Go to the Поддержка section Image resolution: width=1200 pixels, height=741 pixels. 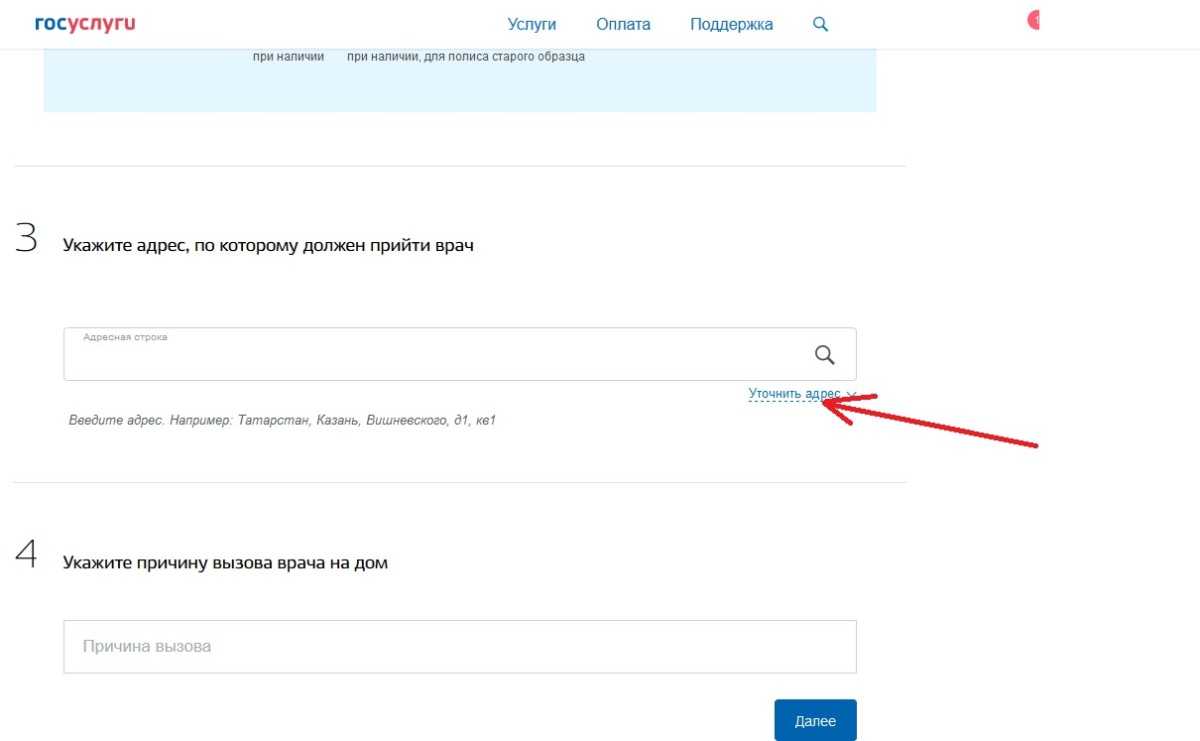point(731,25)
